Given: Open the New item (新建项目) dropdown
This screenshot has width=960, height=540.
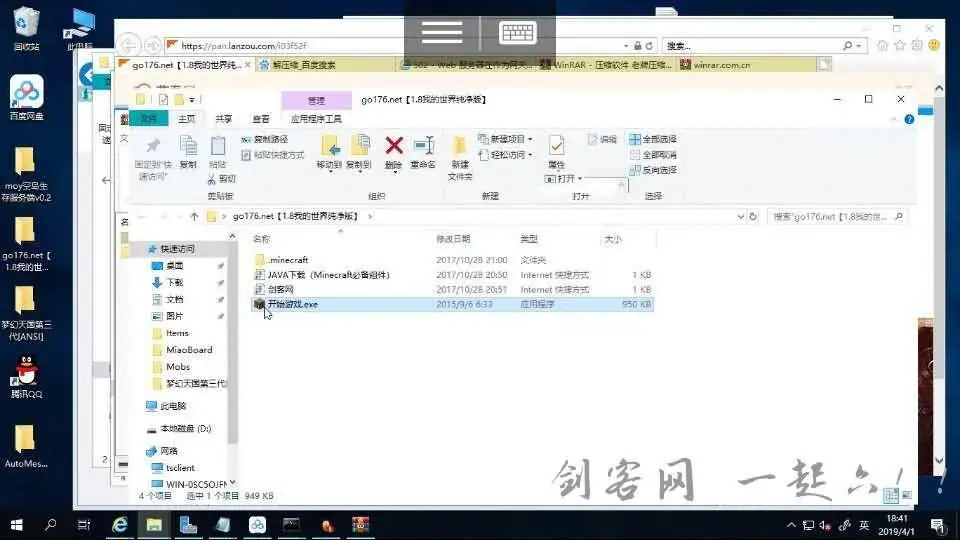Looking at the screenshot, I should pyautogui.click(x=505, y=139).
